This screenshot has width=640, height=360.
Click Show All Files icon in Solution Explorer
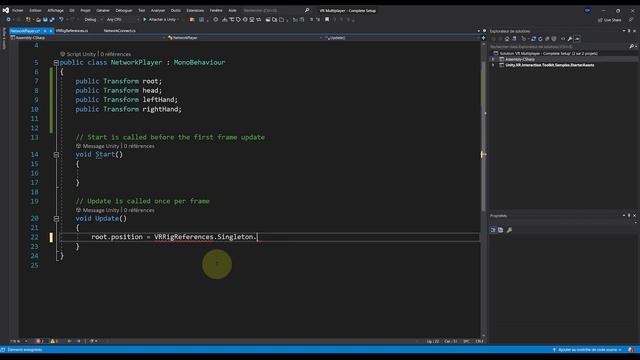(x=554, y=39)
